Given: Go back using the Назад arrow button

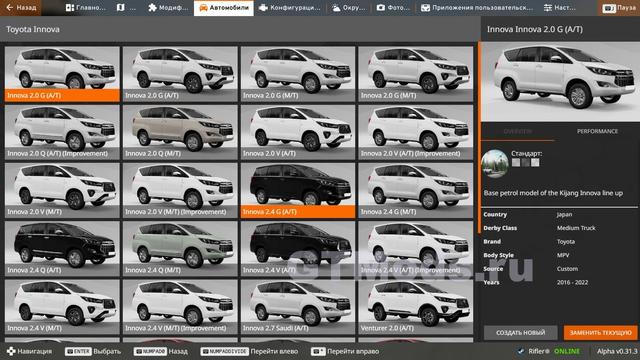Looking at the screenshot, I should 21,8.
